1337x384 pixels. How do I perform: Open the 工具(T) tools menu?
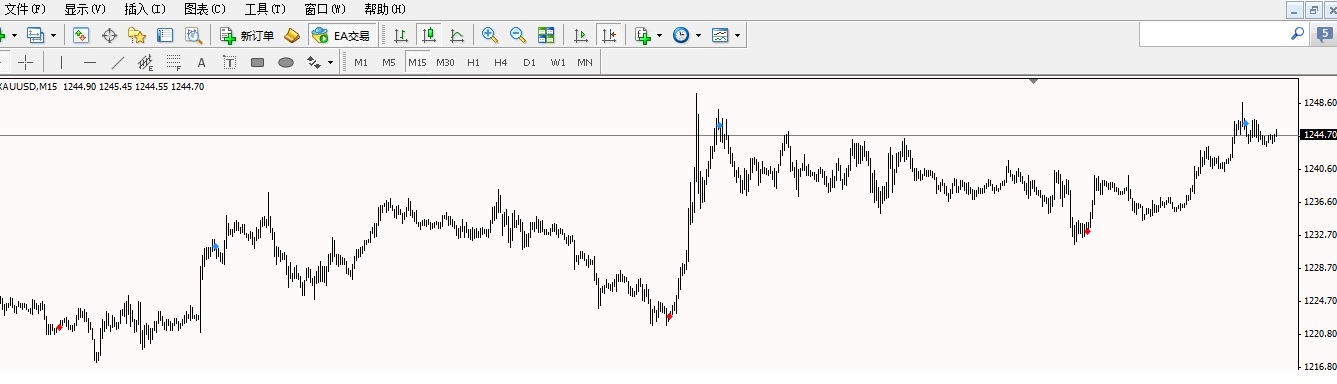[x=265, y=8]
